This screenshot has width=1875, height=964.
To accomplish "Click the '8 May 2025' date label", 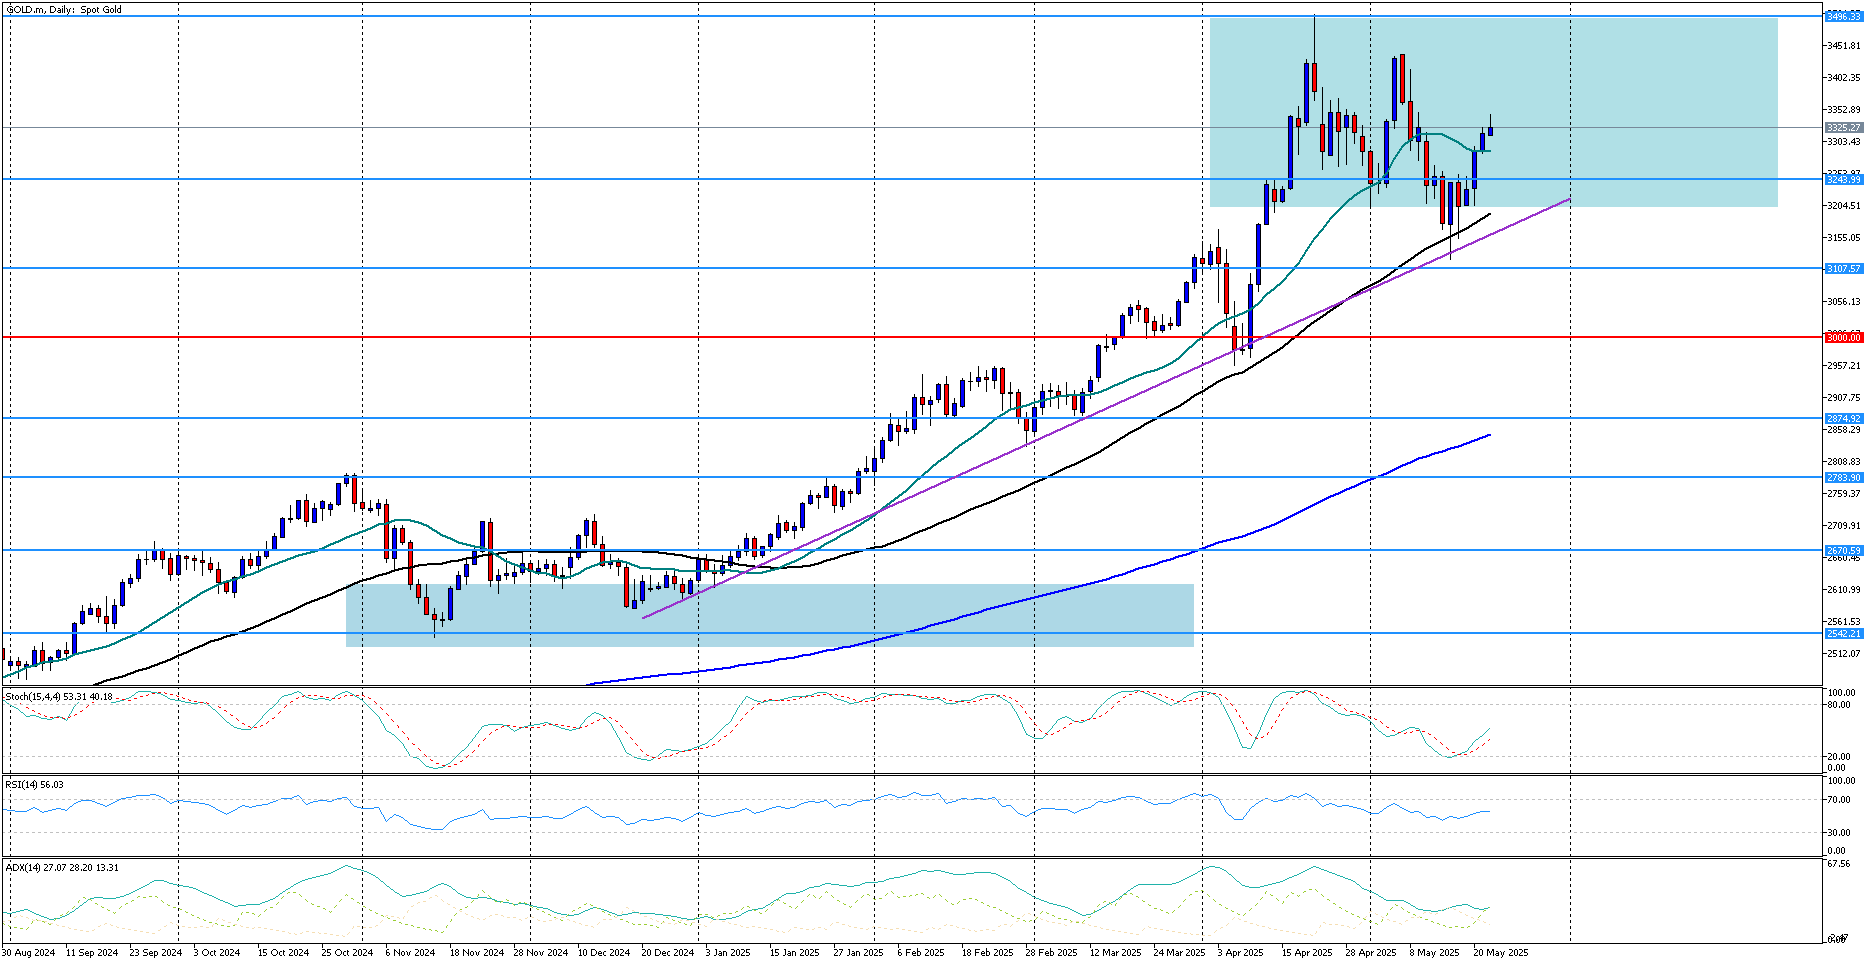I will coord(1434,953).
